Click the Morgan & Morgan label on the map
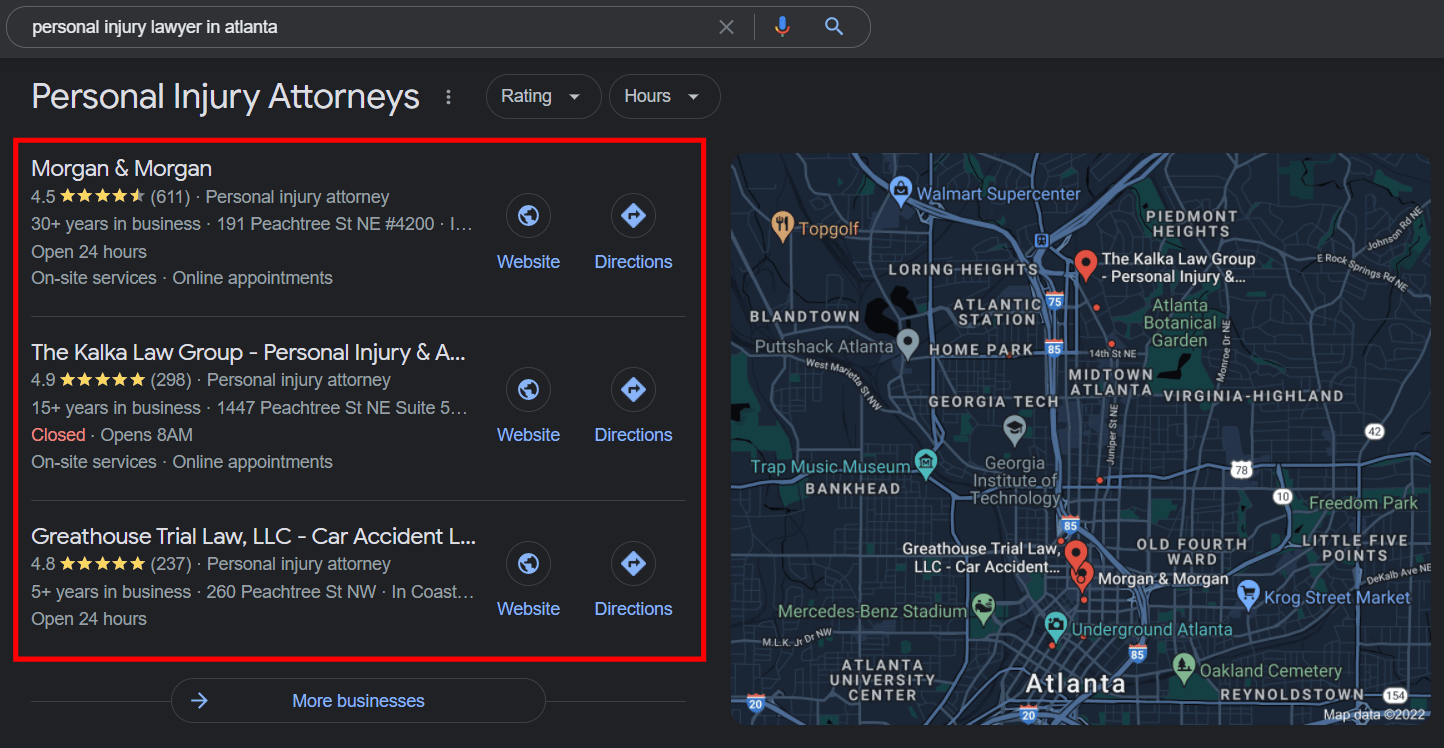1444x748 pixels. pyautogui.click(x=1163, y=579)
